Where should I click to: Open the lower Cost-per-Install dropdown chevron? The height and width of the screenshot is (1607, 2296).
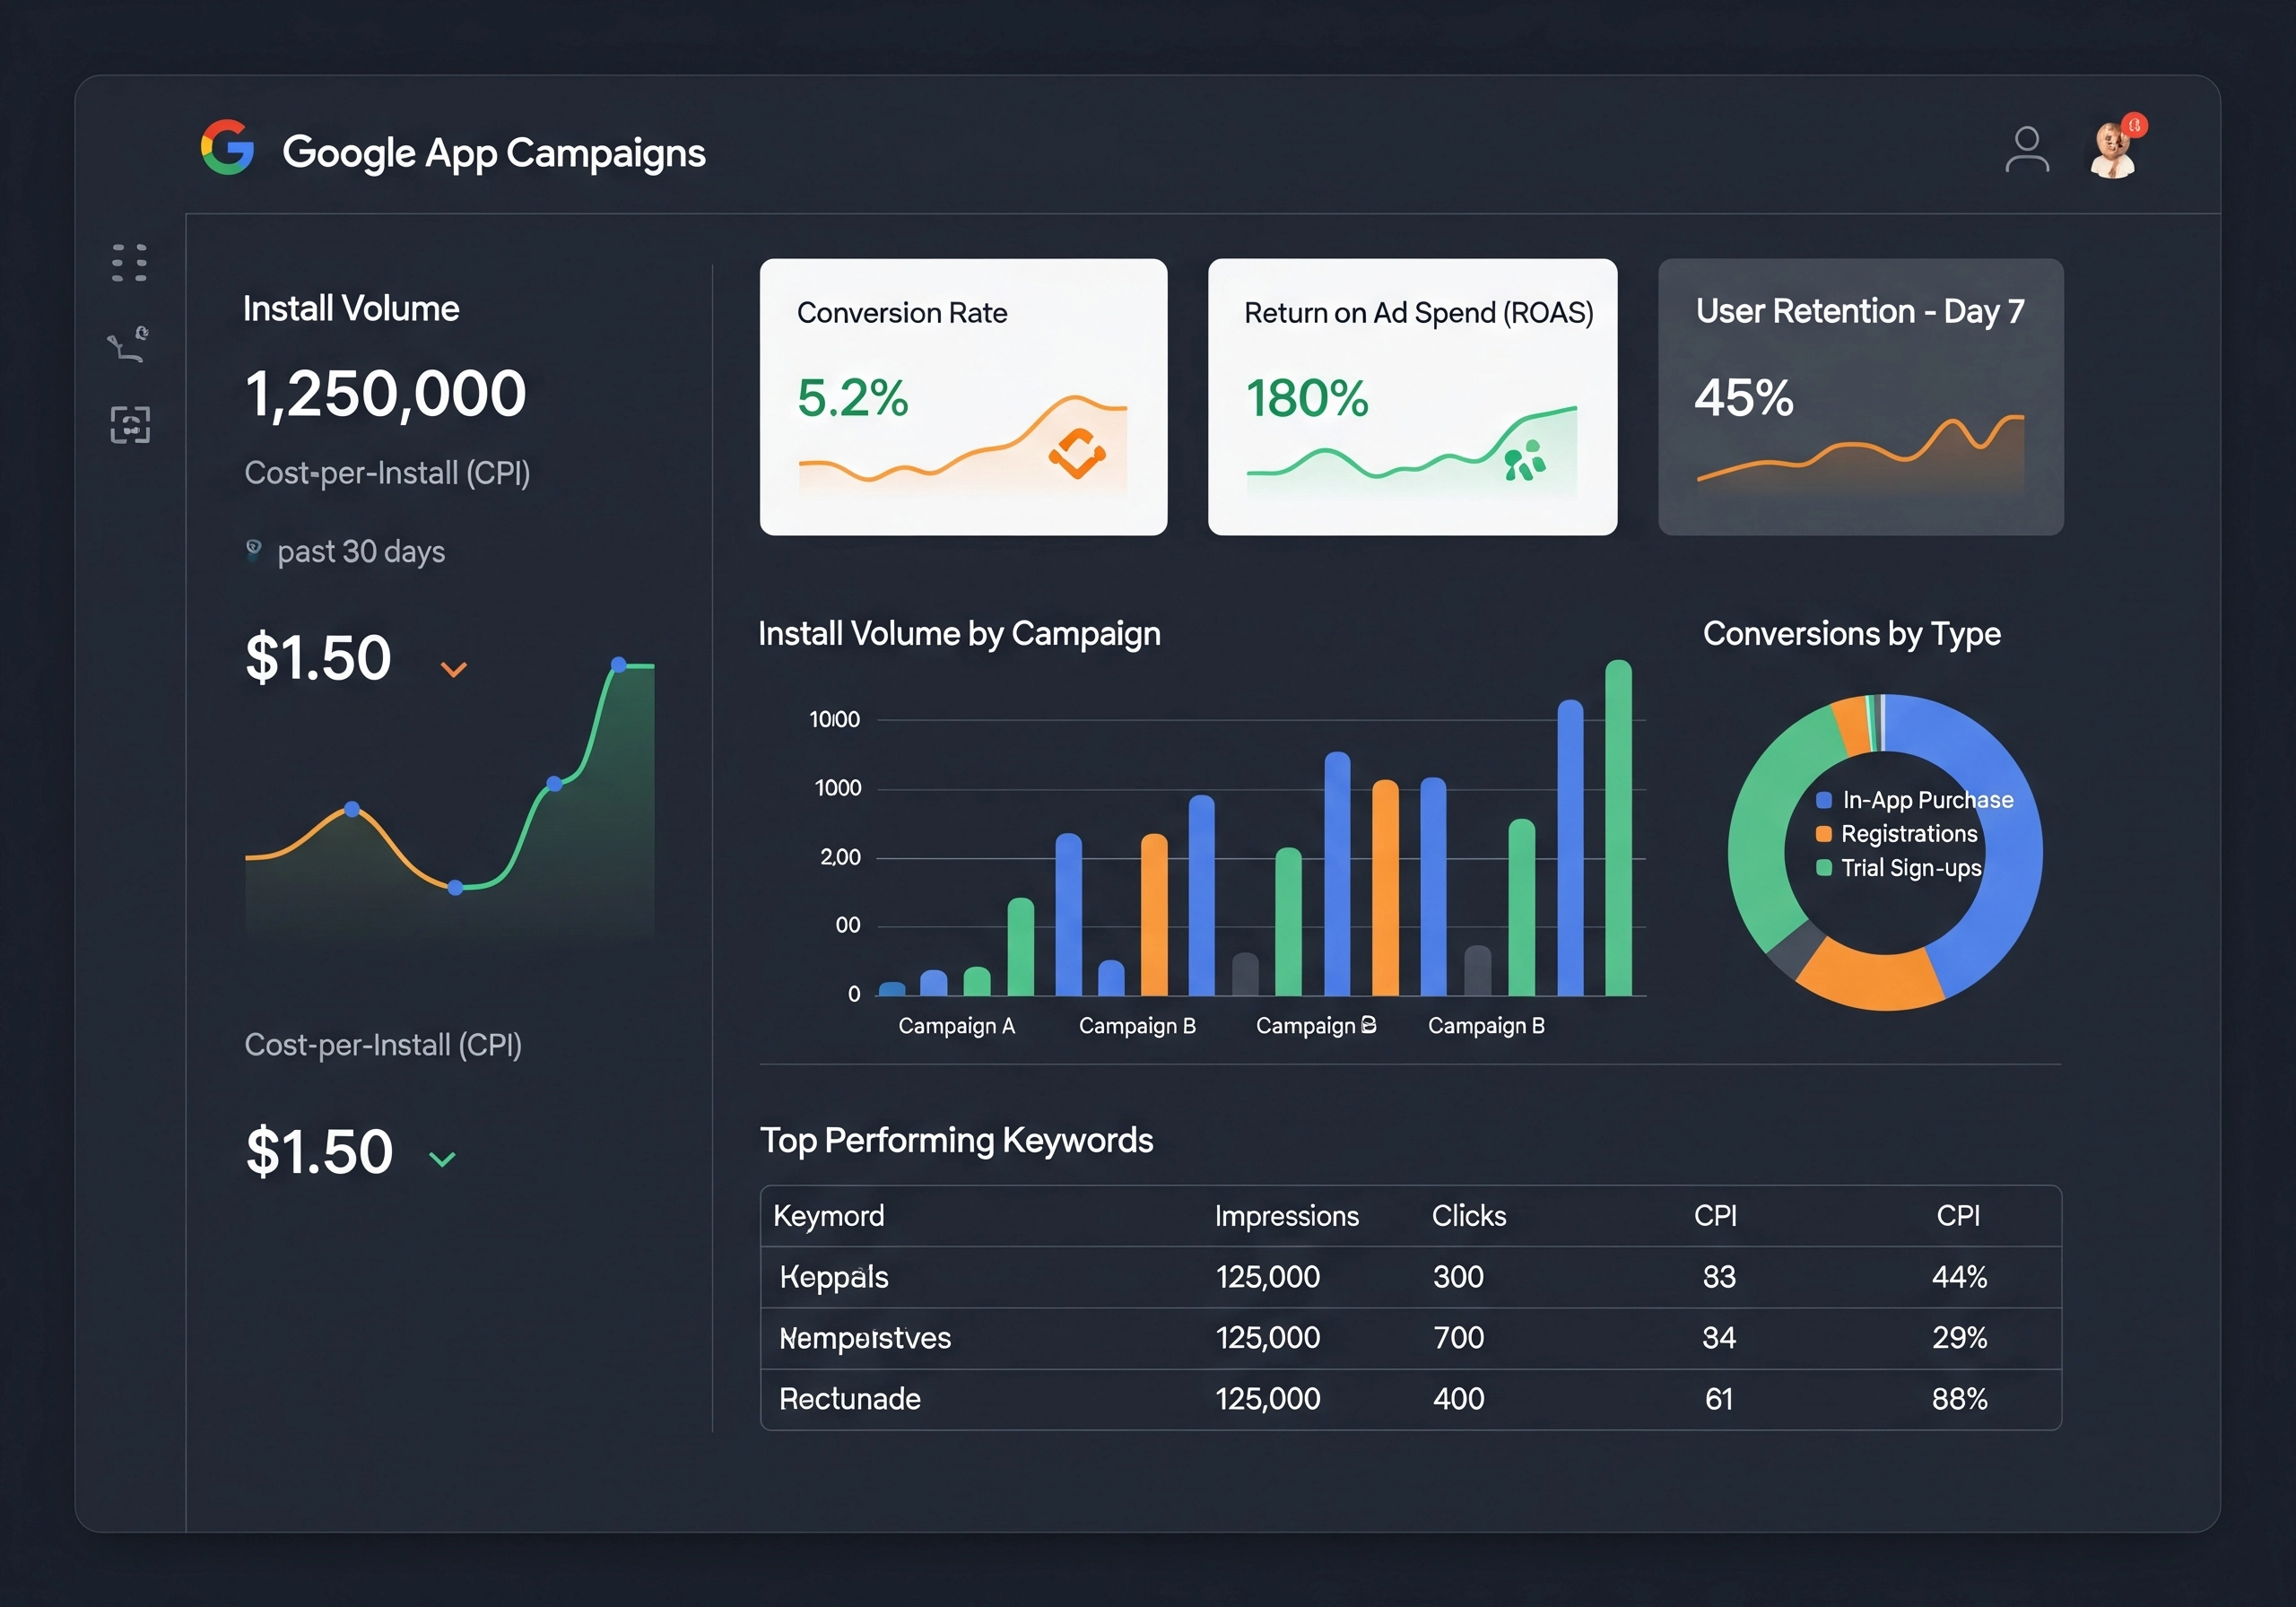tap(443, 1160)
